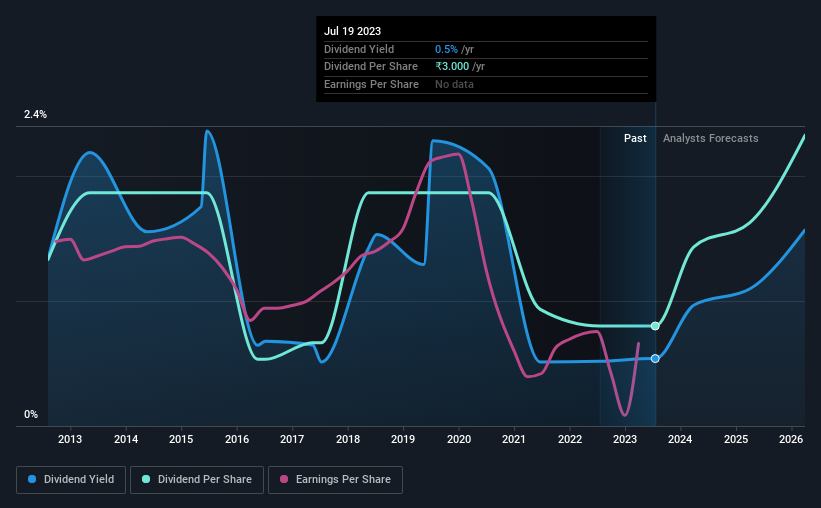Select the blue Dividend Yield data point marker
821x508 pixels.
click(x=655, y=359)
